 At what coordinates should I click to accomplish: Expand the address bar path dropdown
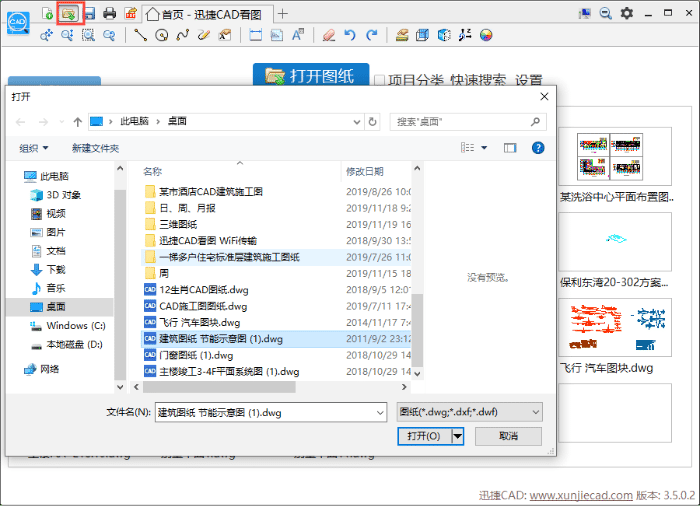click(x=356, y=121)
